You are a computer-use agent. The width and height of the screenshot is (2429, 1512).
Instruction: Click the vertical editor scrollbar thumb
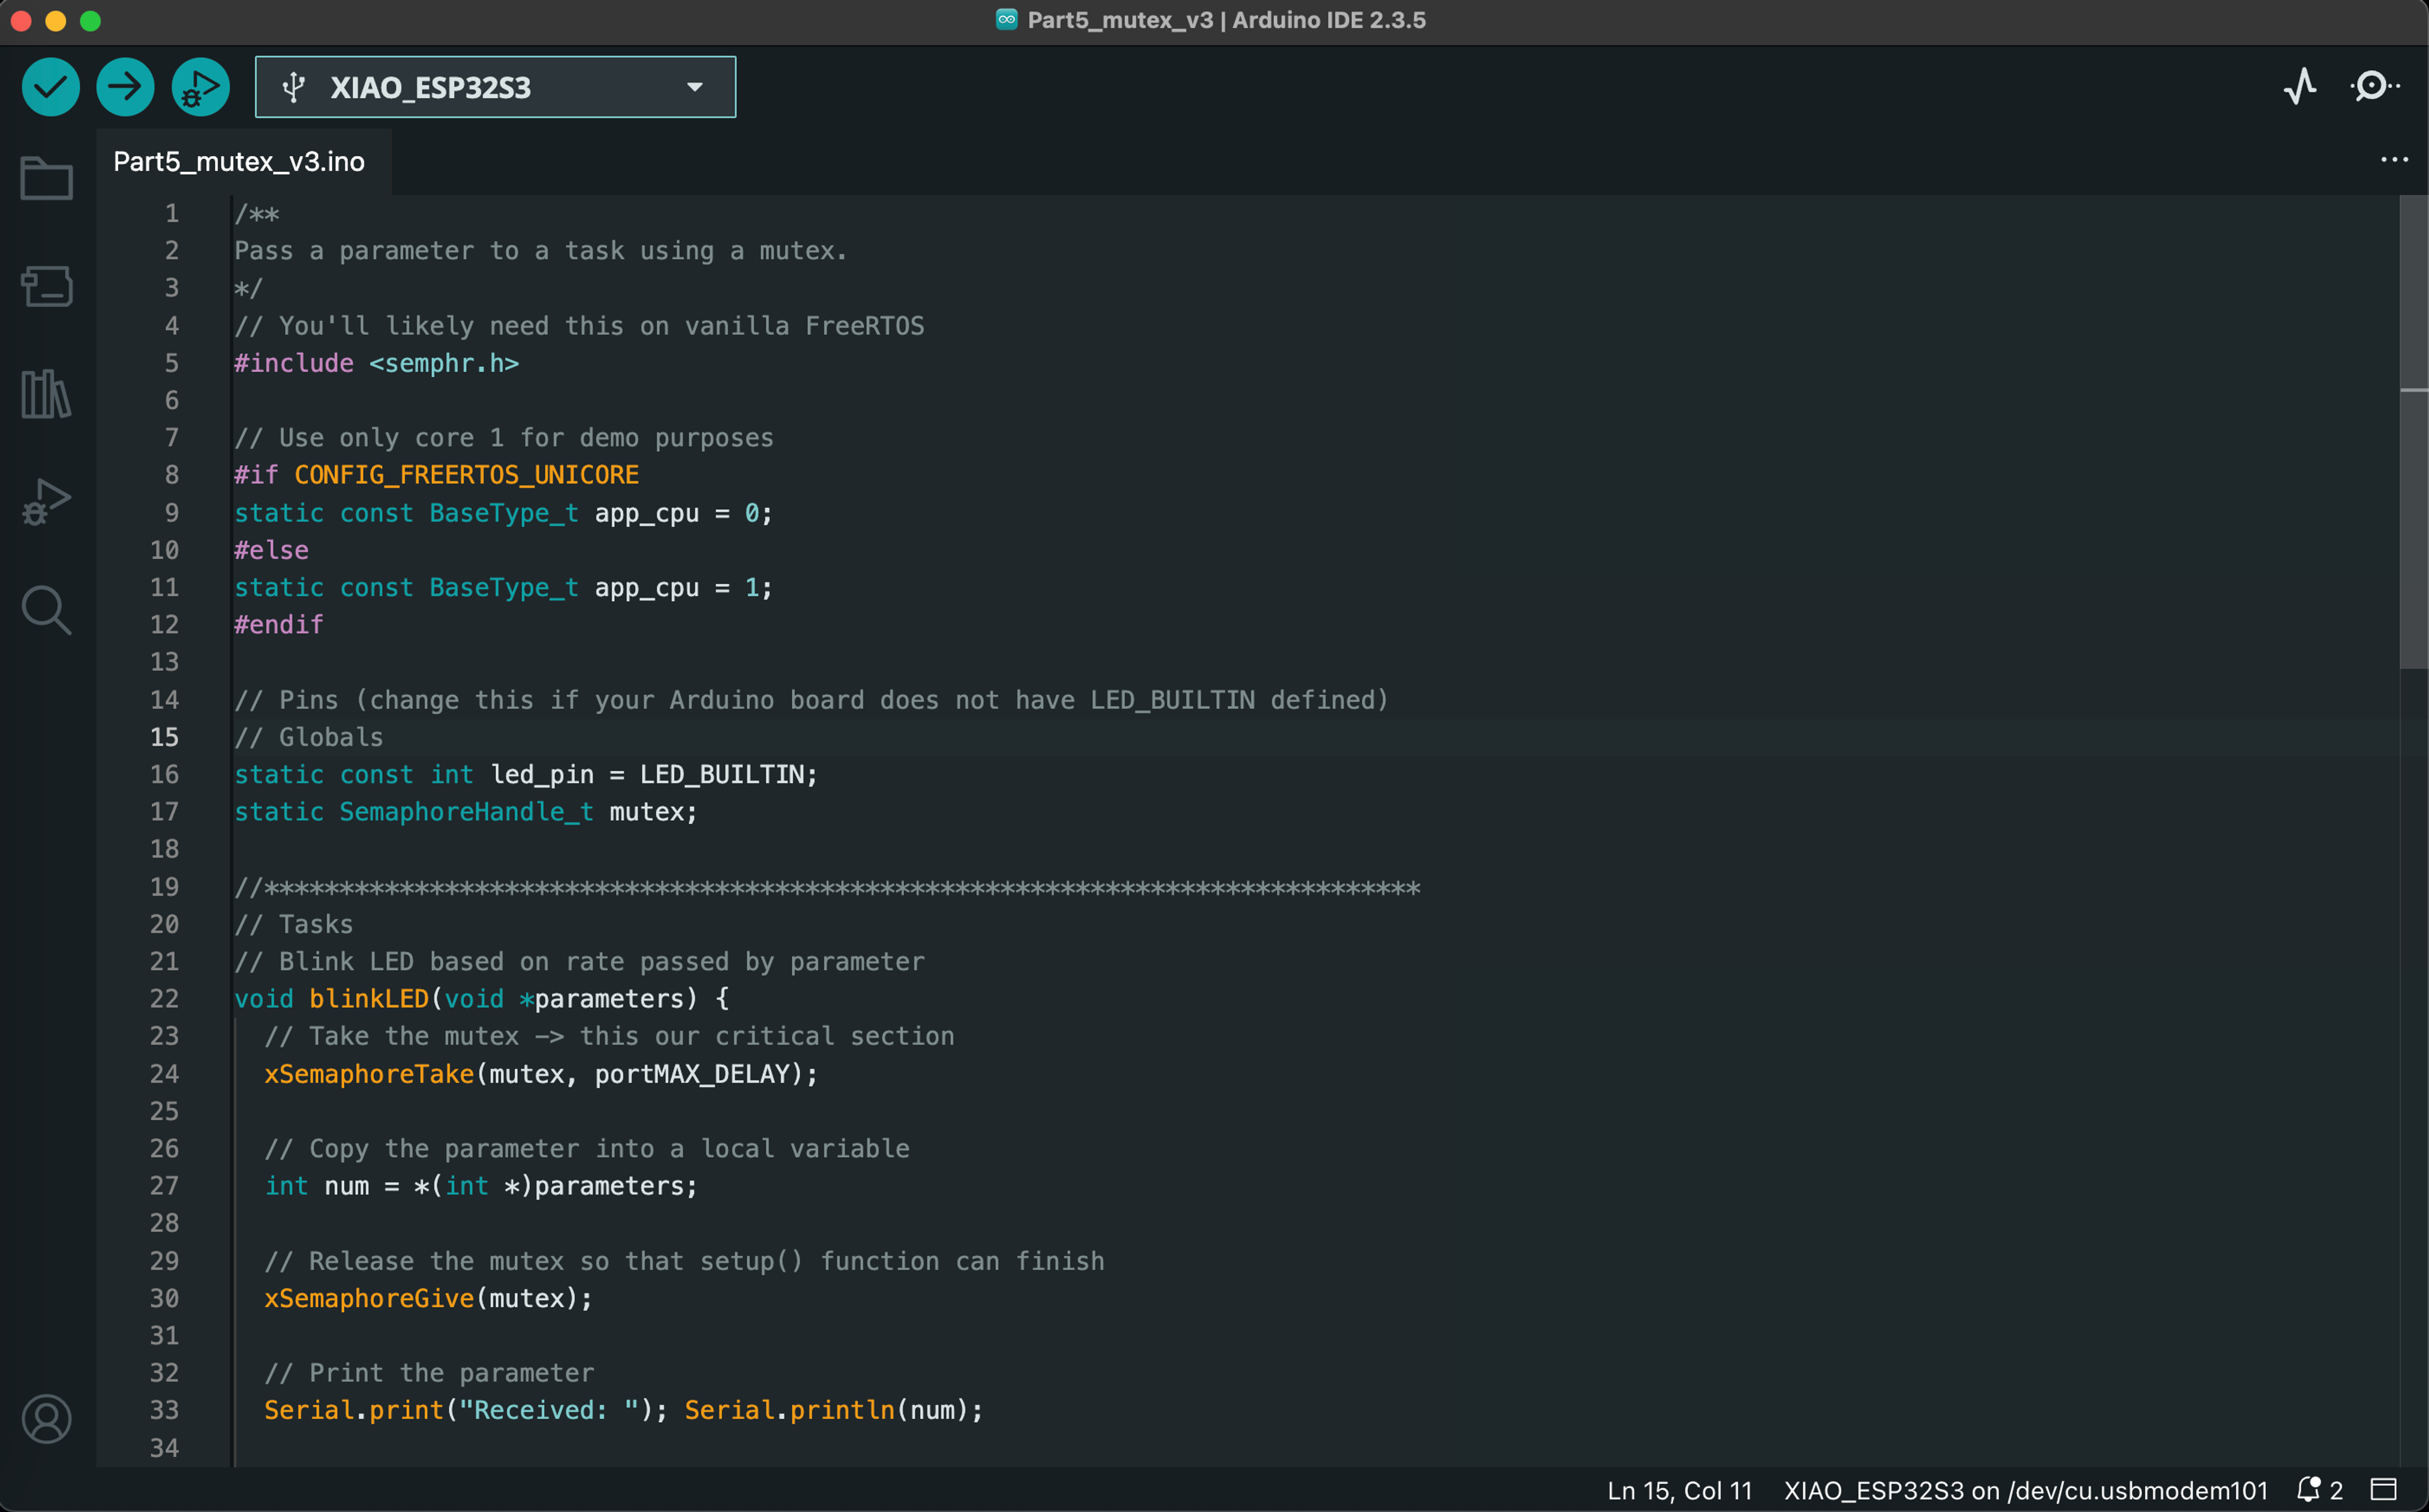pyautogui.click(x=2413, y=430)
